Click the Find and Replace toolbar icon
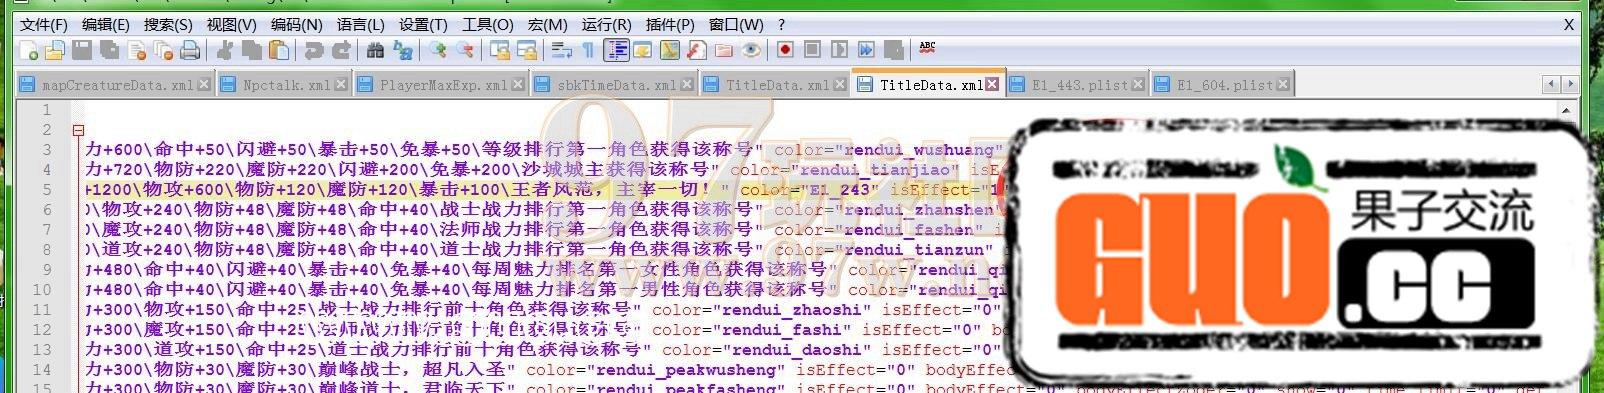The image size is (1604, 393). coord(403,50)
